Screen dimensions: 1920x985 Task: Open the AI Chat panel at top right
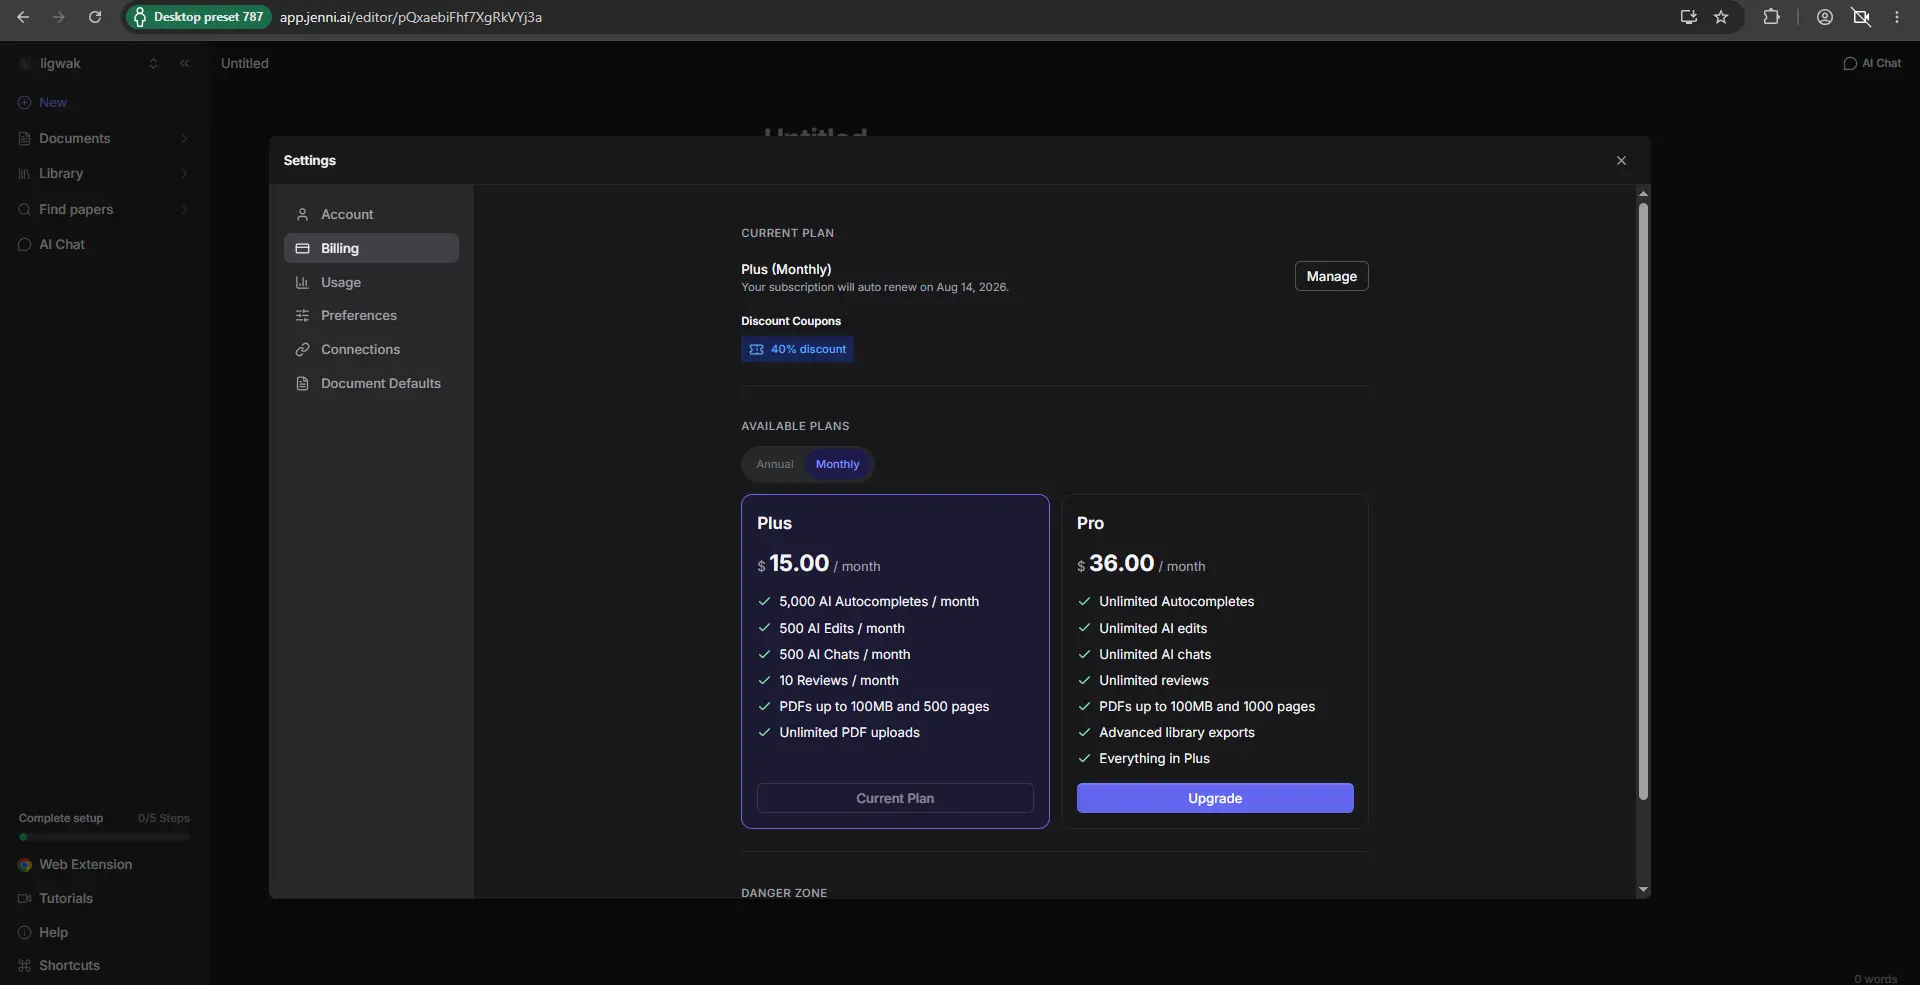(1872, 63)
